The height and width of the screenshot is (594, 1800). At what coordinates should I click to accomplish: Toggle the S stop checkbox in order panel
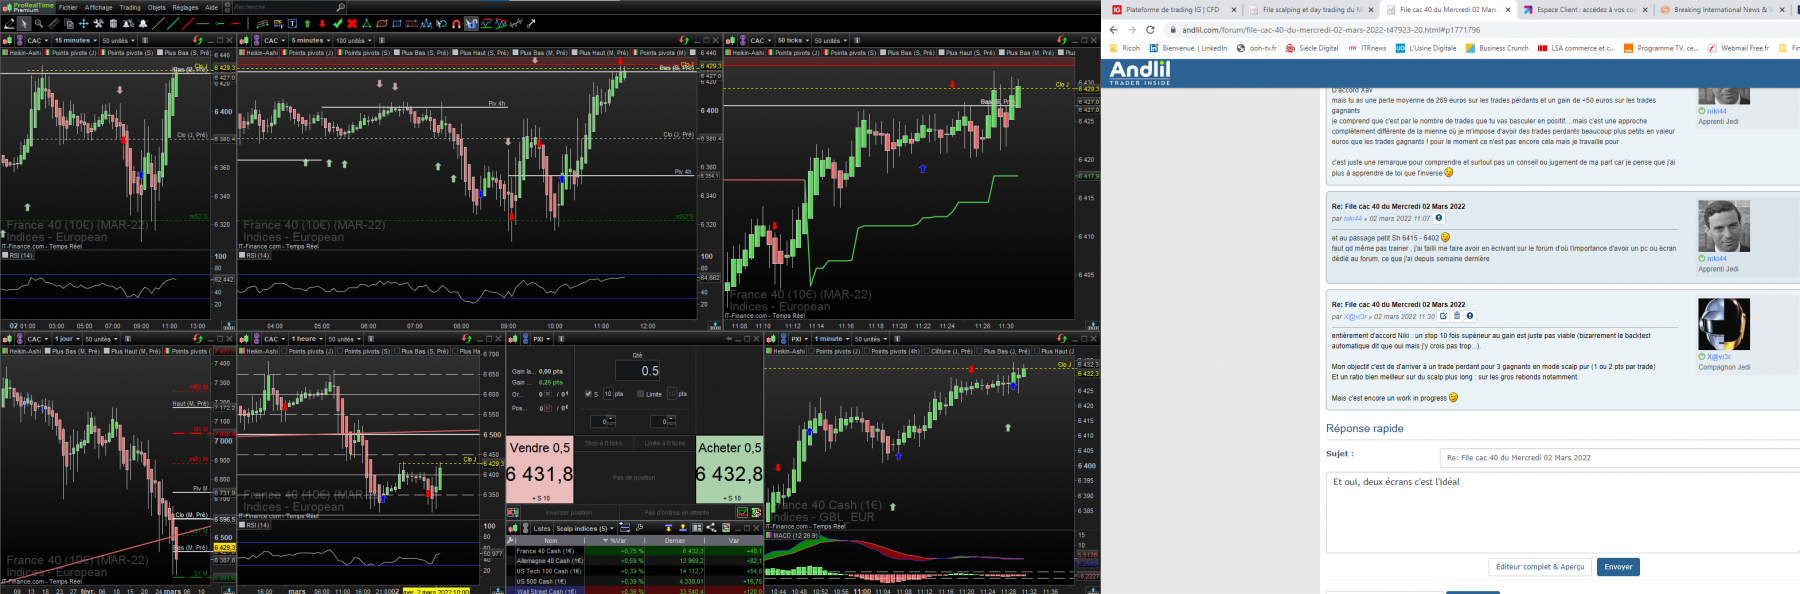click(588, 394)
